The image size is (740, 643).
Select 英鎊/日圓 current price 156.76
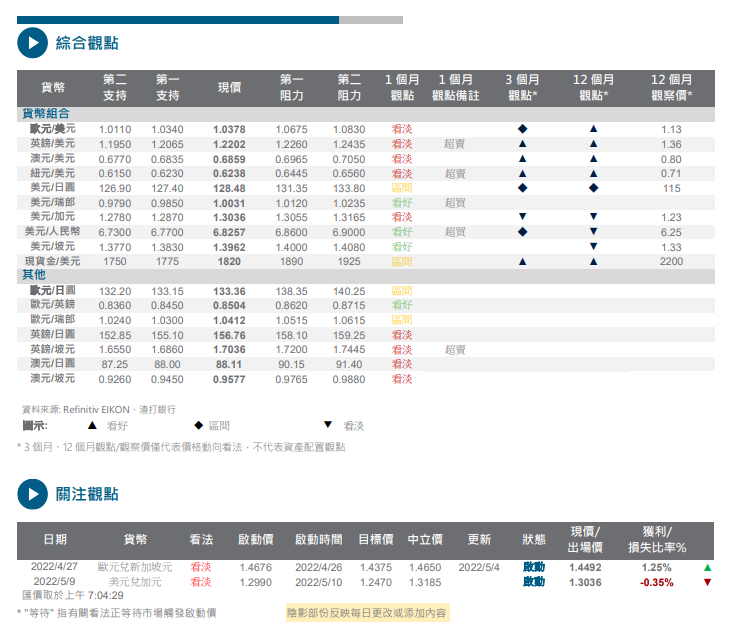pyautogui.click(x=229, y=335)
